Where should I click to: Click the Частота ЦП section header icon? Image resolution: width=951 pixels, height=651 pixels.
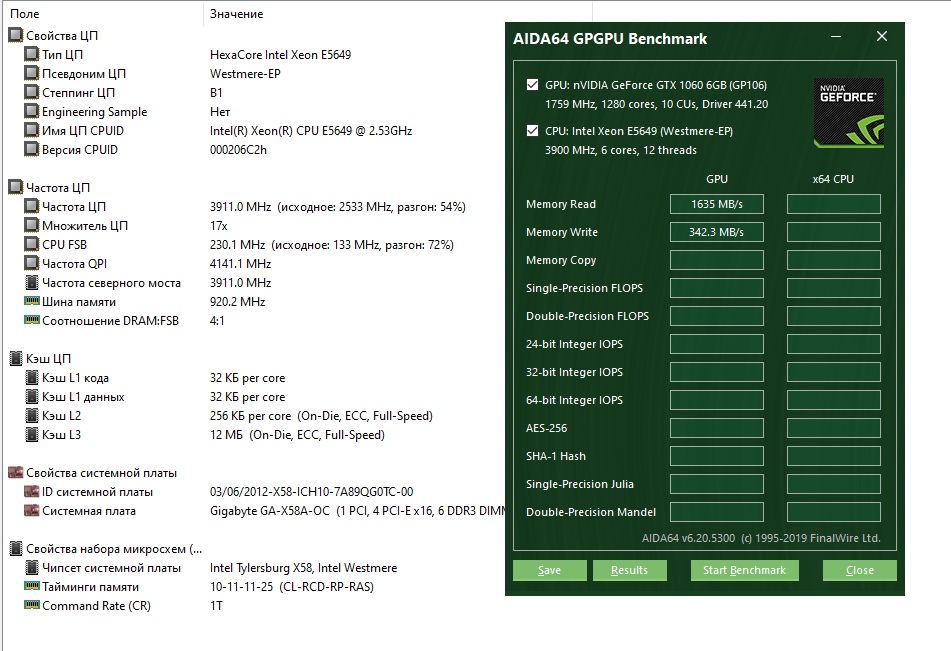pos(16,187)
